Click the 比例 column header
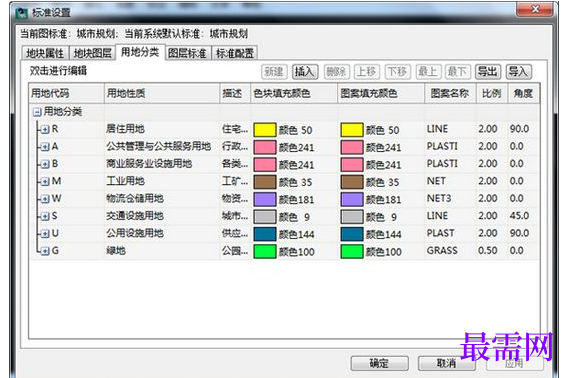572x378 pixels. 492,93
